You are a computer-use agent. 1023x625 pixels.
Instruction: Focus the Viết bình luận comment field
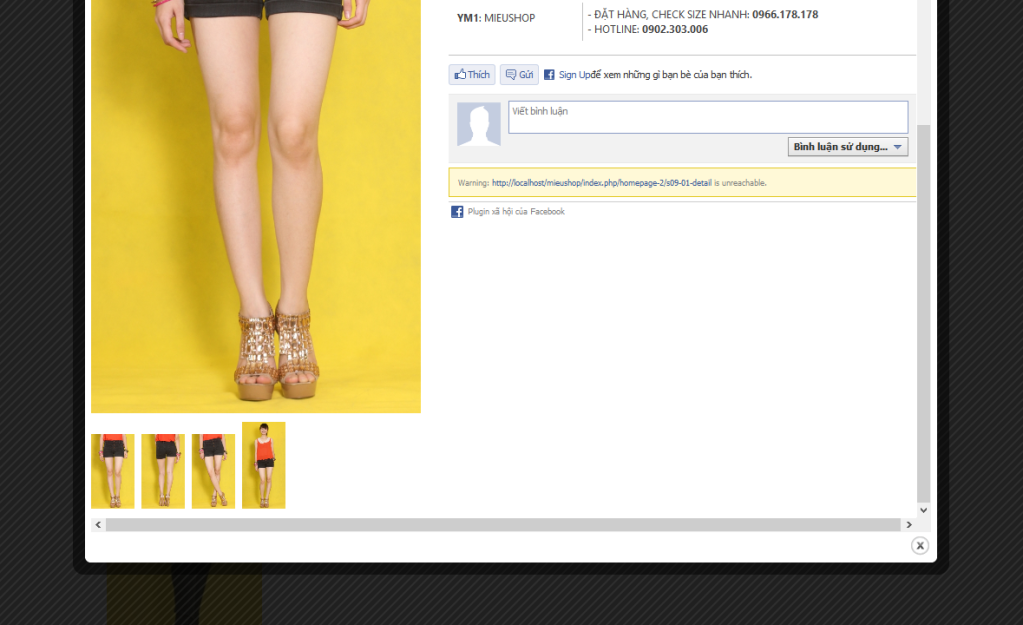tap(708, 117)
